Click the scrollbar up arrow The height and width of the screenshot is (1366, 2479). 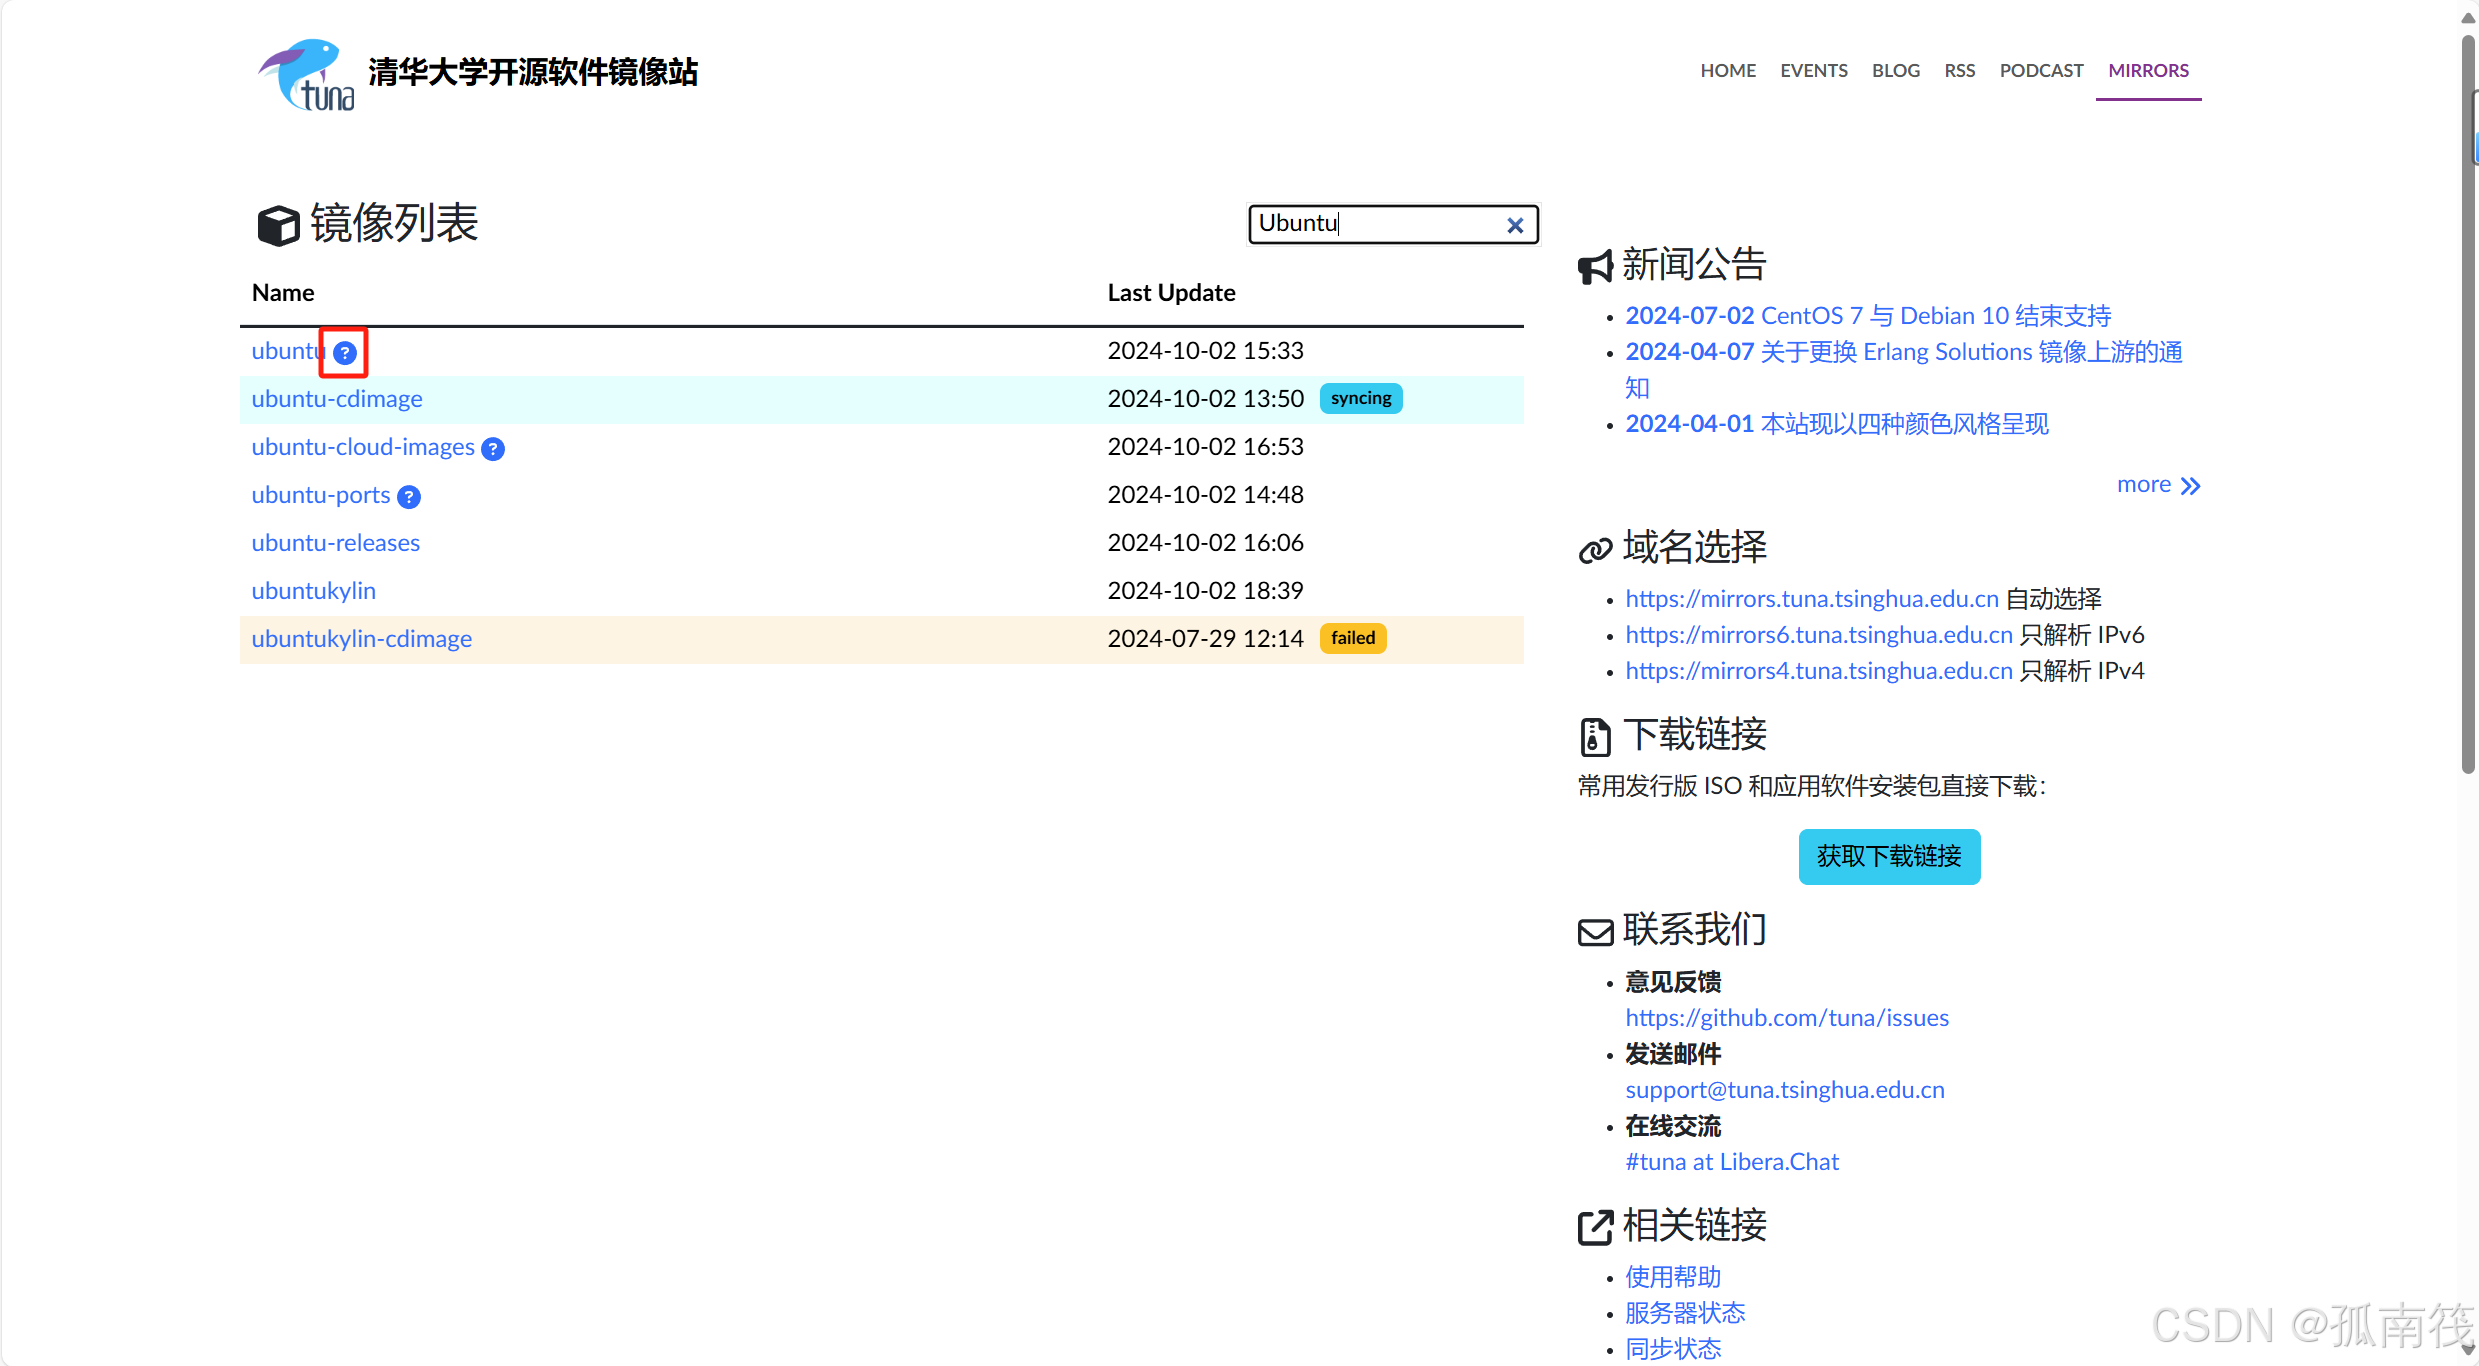click(2468, 18)
